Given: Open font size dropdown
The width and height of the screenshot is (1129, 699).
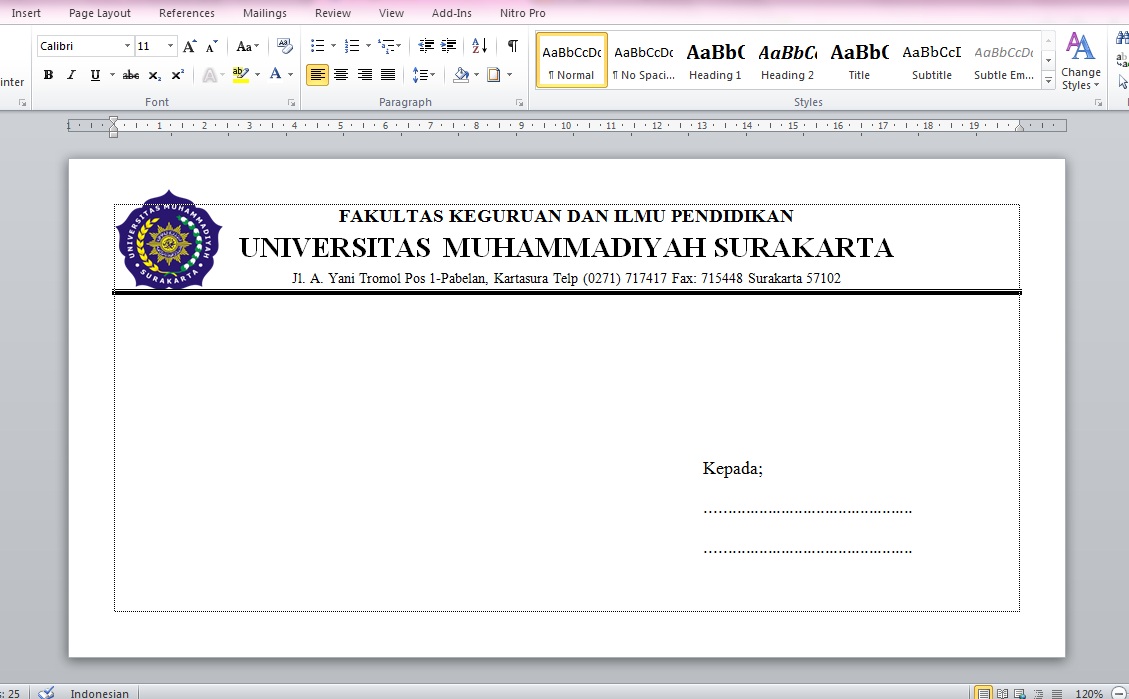Looking at the screenshot, I should (171, 46).
